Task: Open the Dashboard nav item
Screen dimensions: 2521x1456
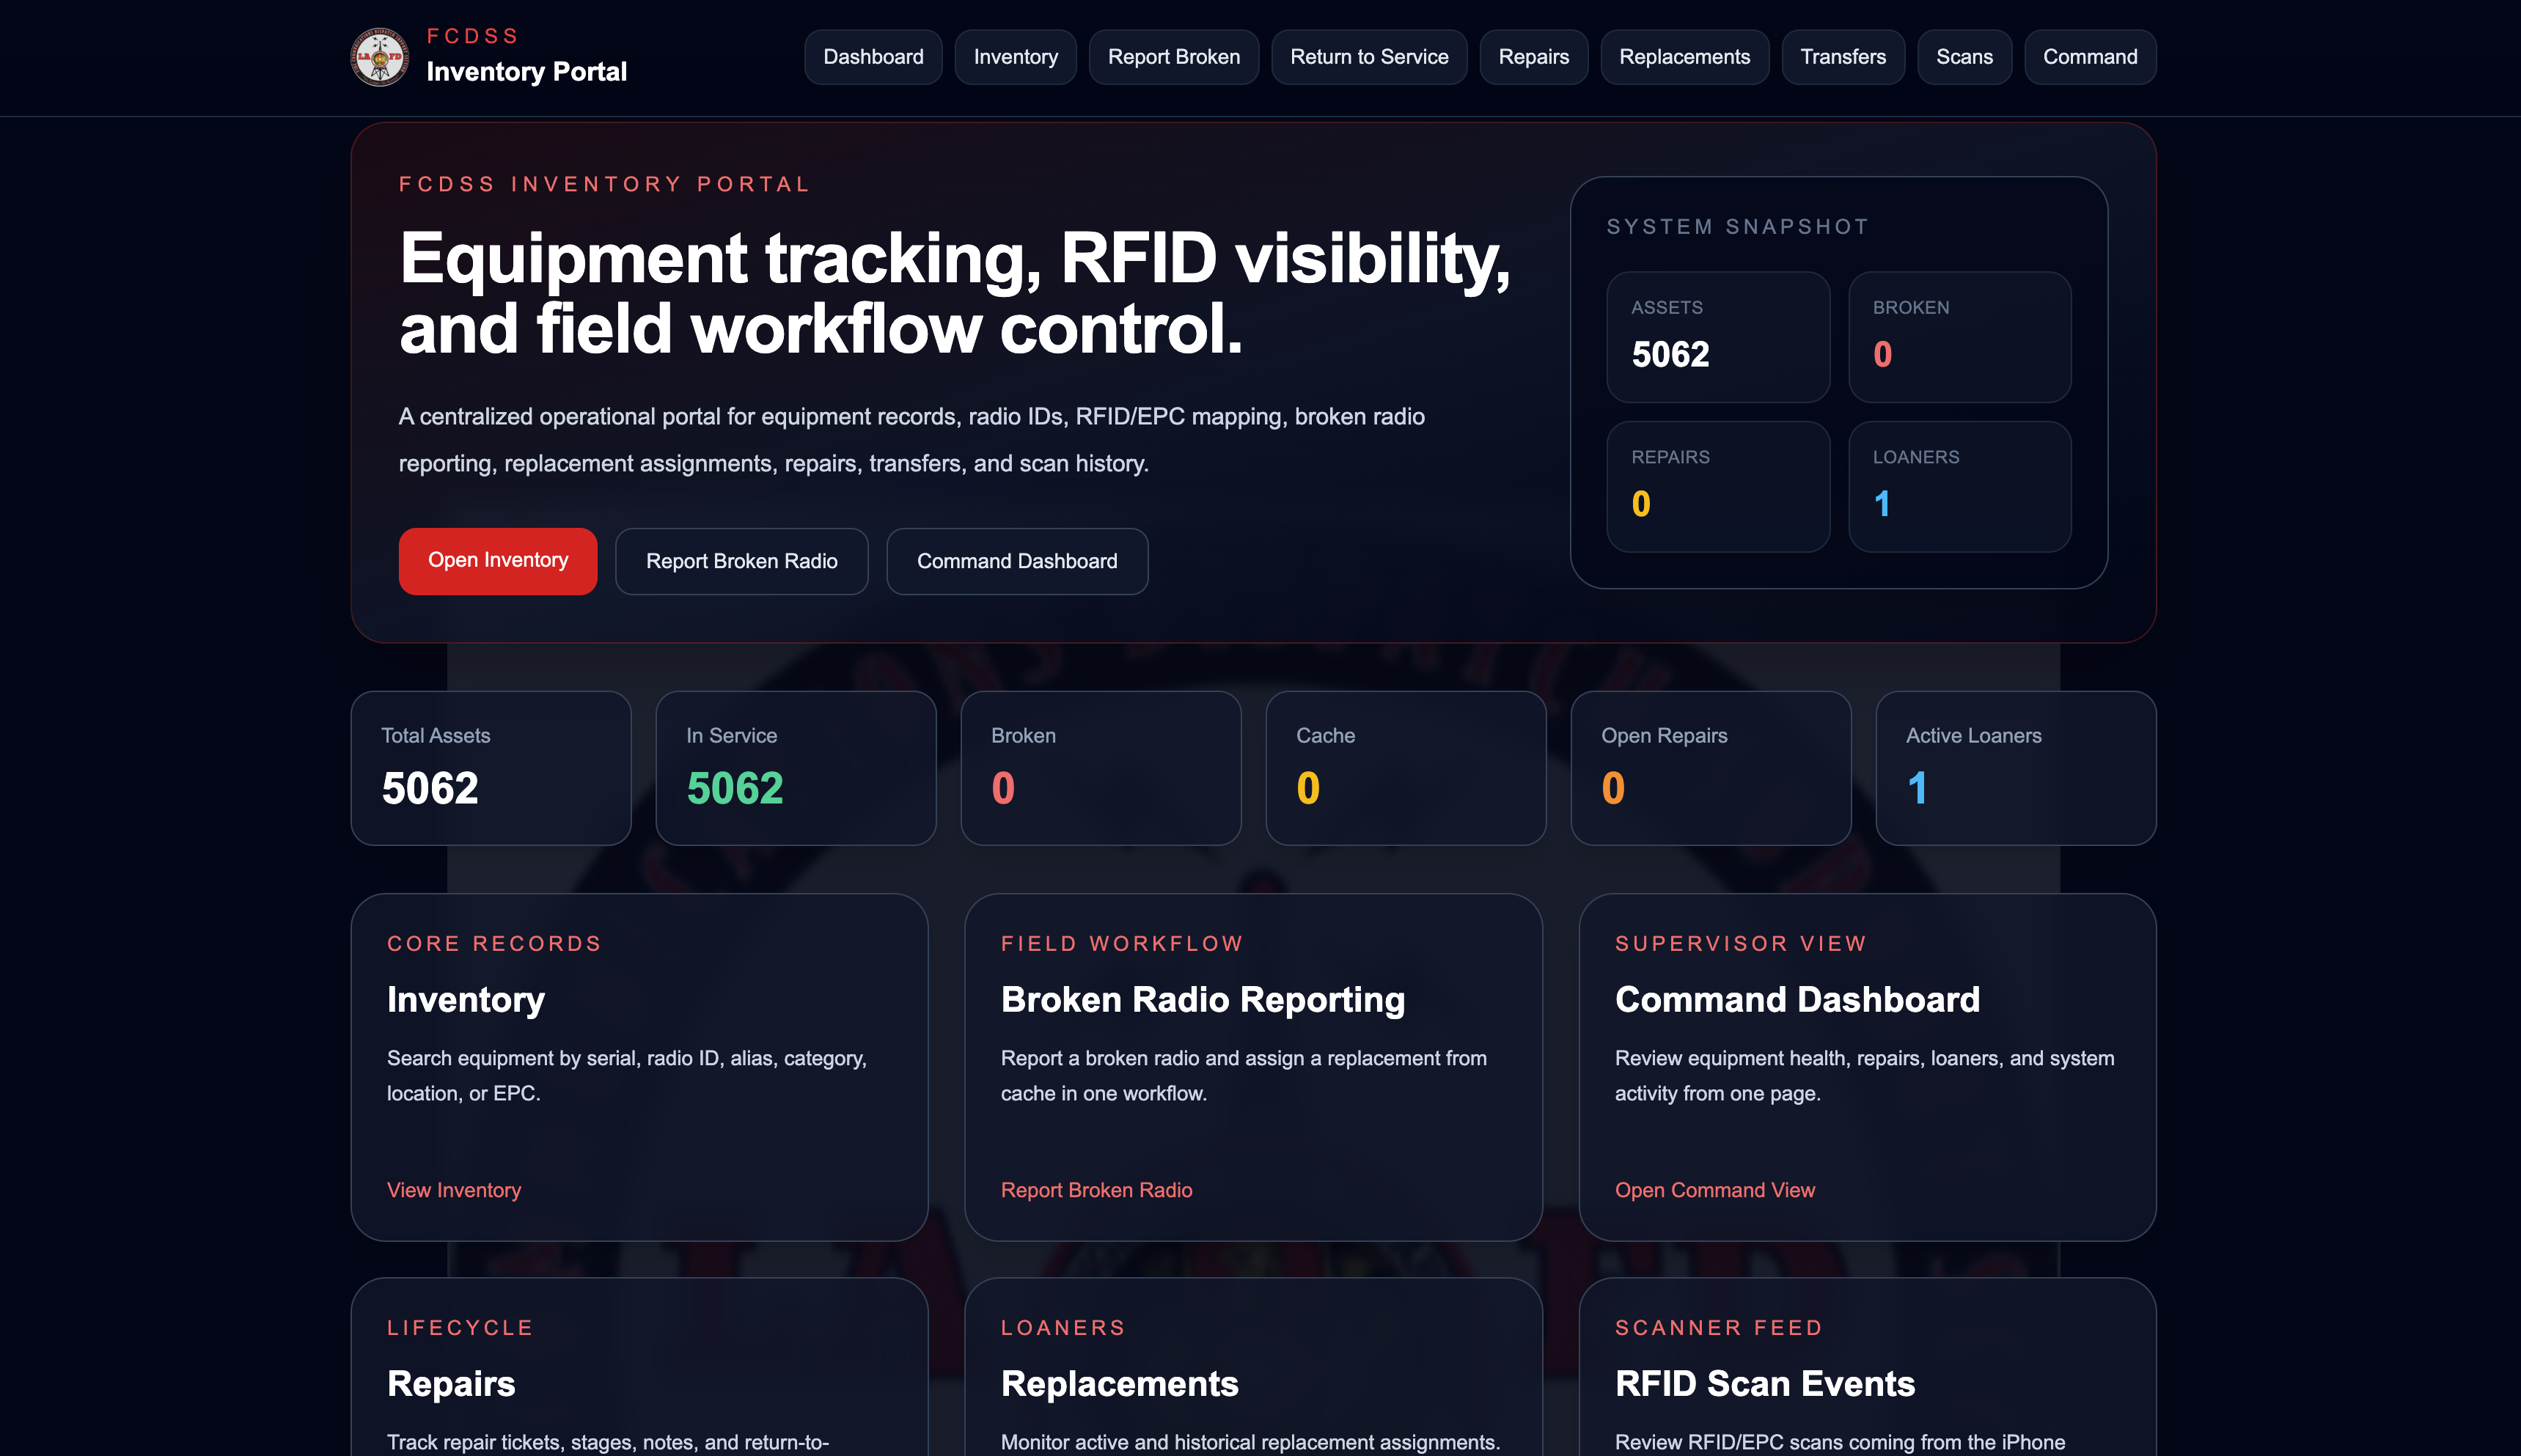Action: click(873, 57)
